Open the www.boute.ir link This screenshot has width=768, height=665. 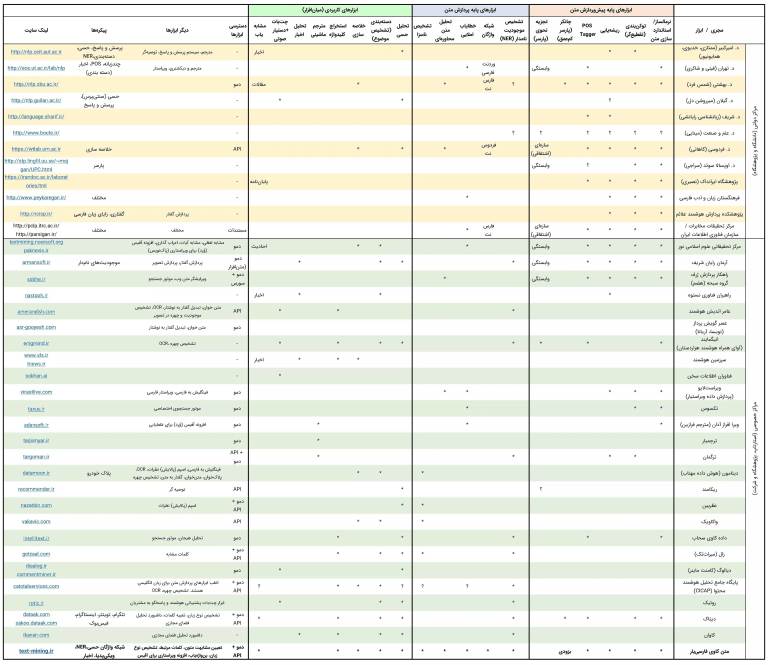coord(36,133)
